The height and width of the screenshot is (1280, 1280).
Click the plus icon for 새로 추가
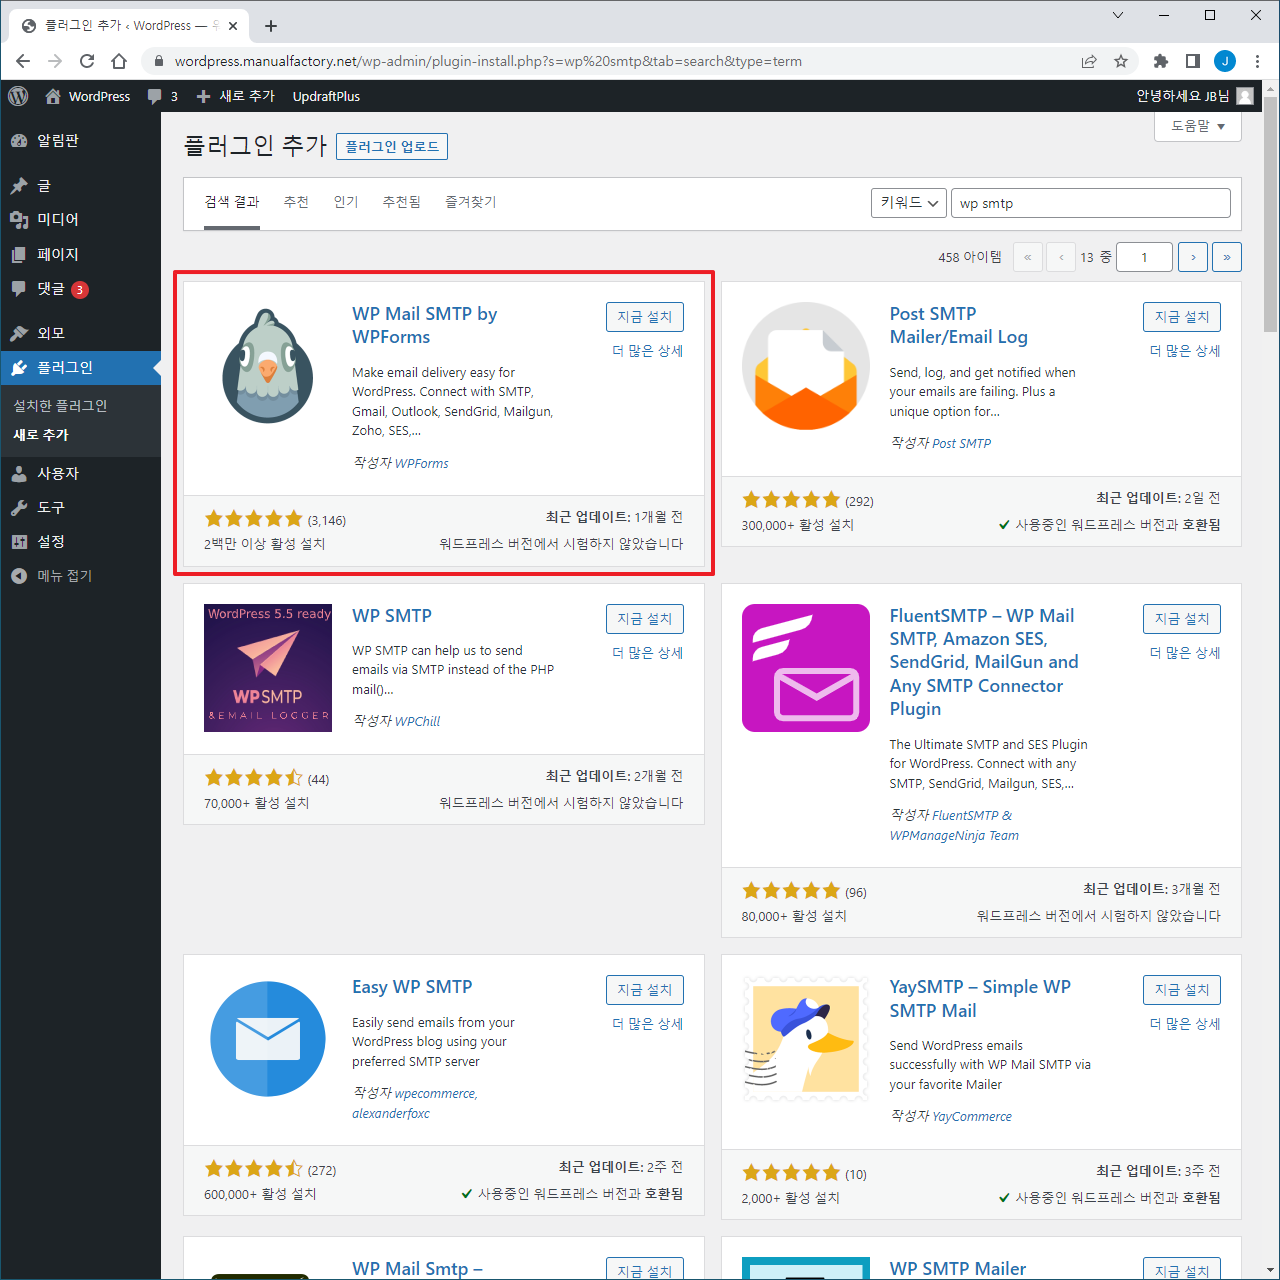[203, 96]
